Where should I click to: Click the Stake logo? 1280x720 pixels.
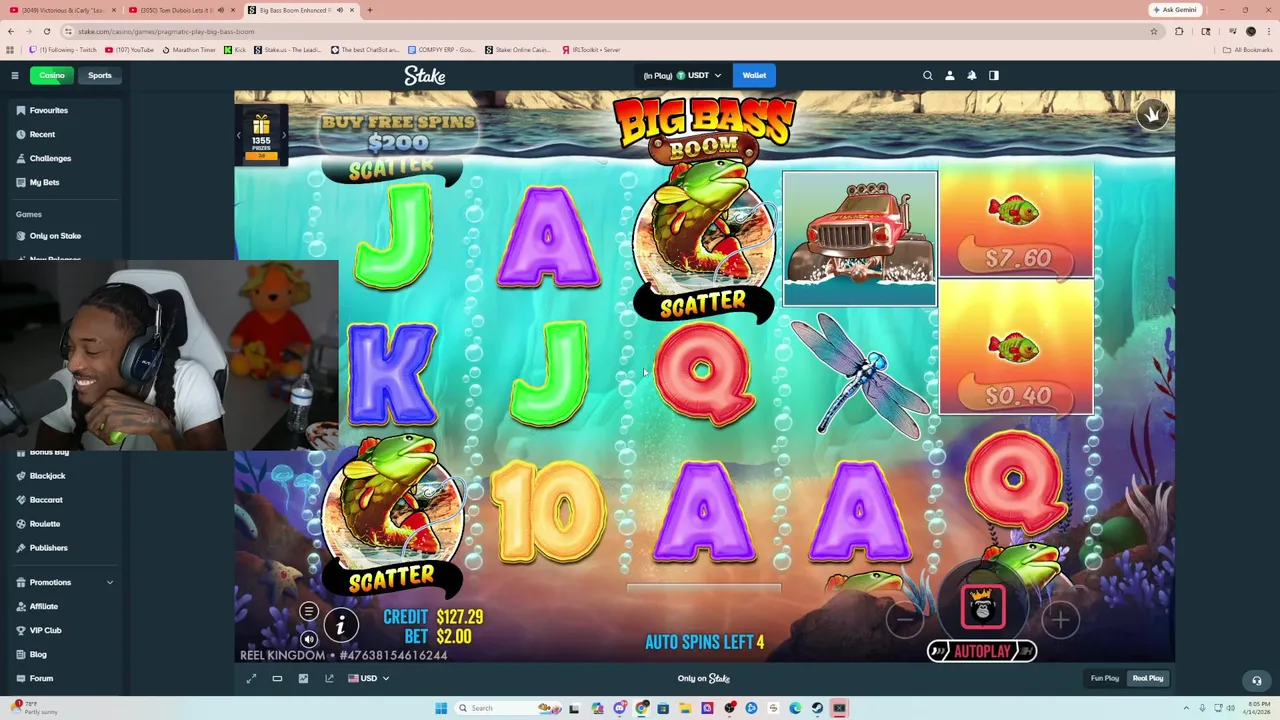click(425, 76)
